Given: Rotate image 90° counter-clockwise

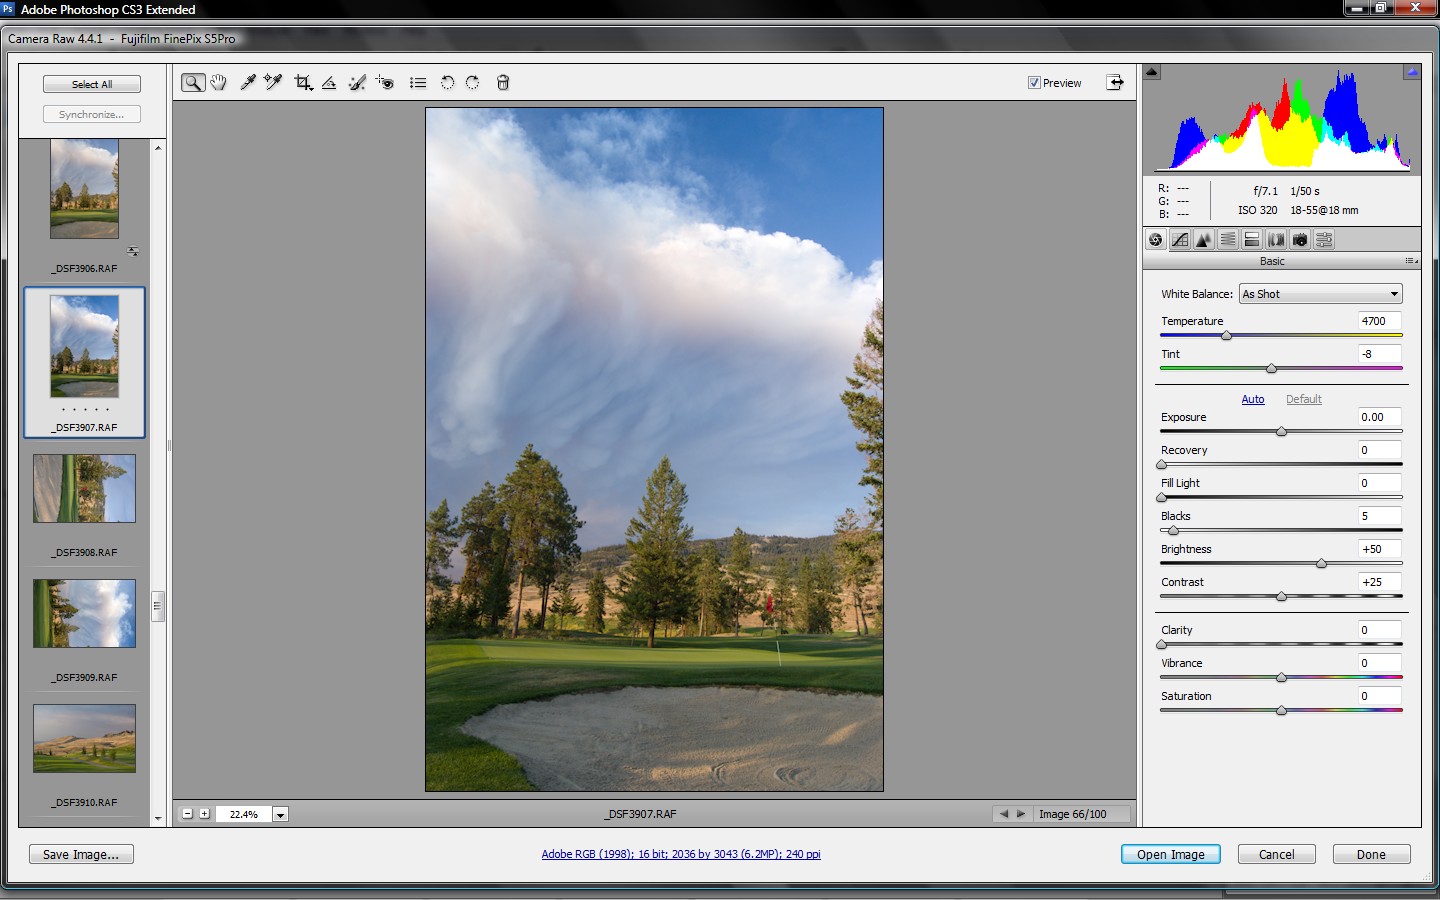Looking at the screenshot, I should pos(447,83).
